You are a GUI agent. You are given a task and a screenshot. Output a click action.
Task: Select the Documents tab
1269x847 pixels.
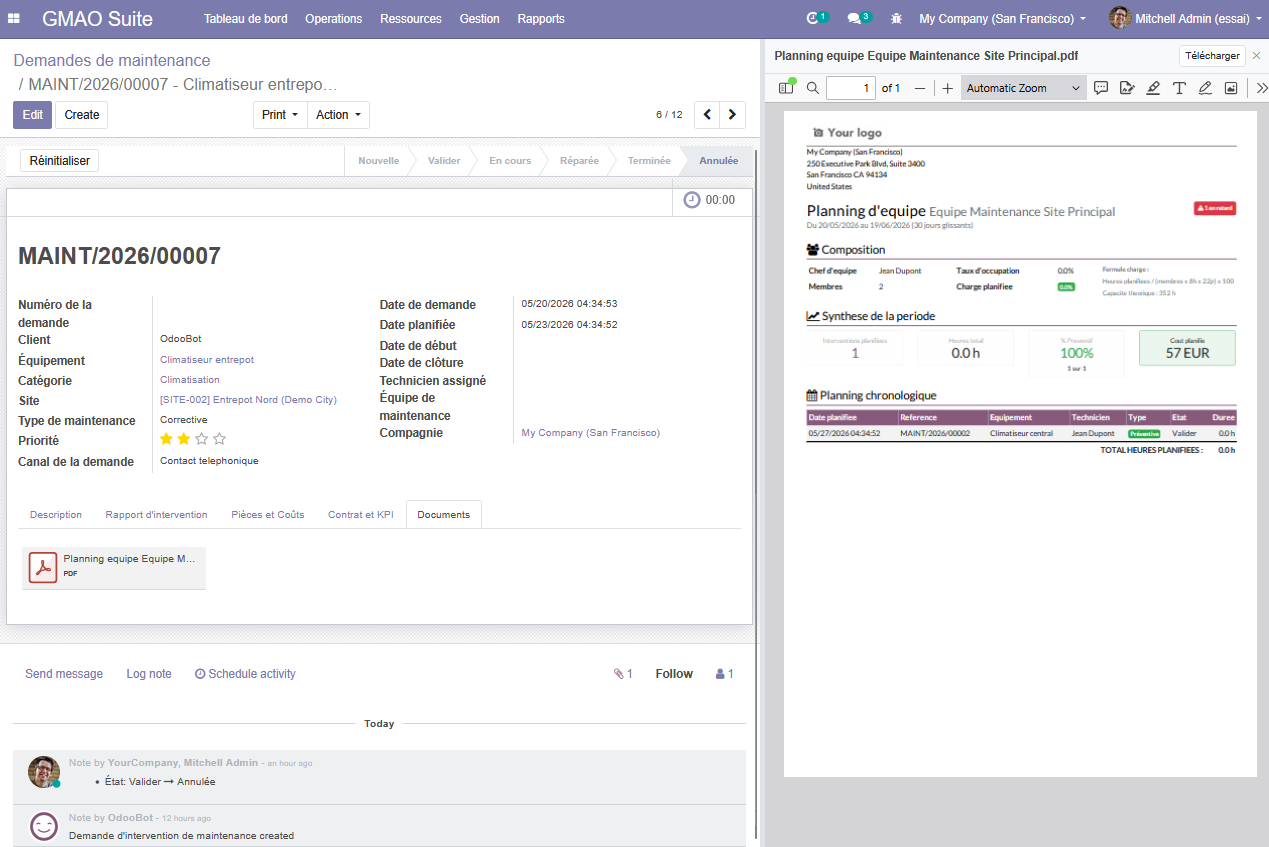pyautogui.click(x=444, y=515)
